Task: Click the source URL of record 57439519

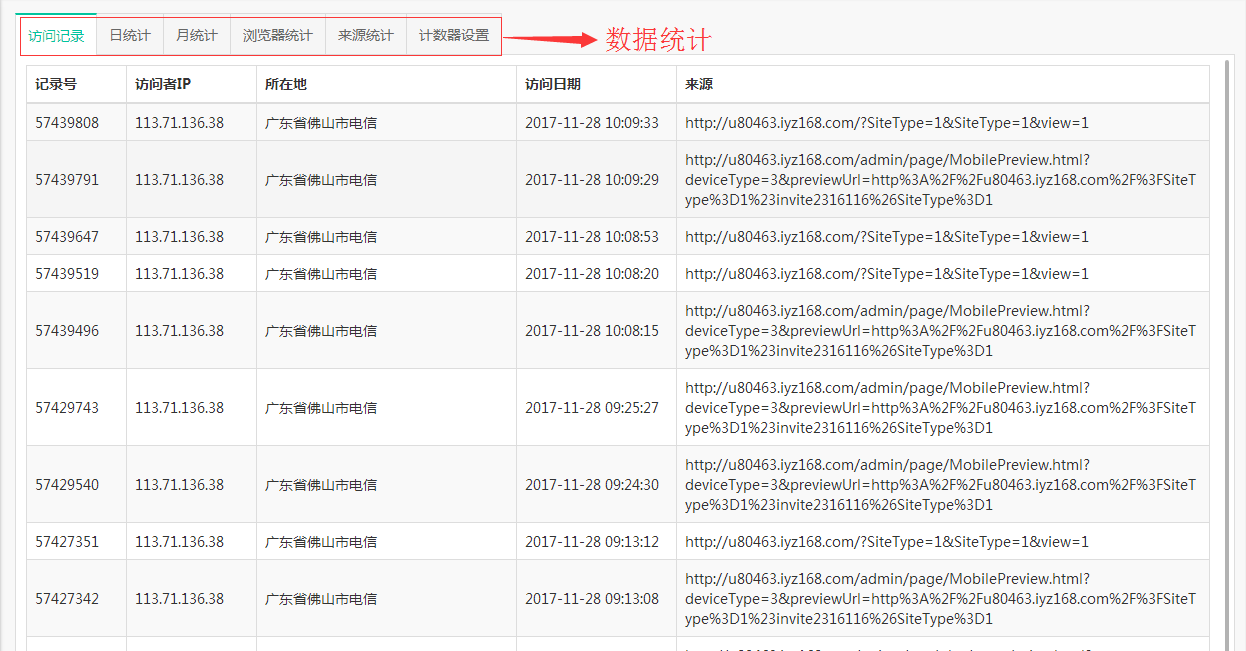Action: point(887,274)
